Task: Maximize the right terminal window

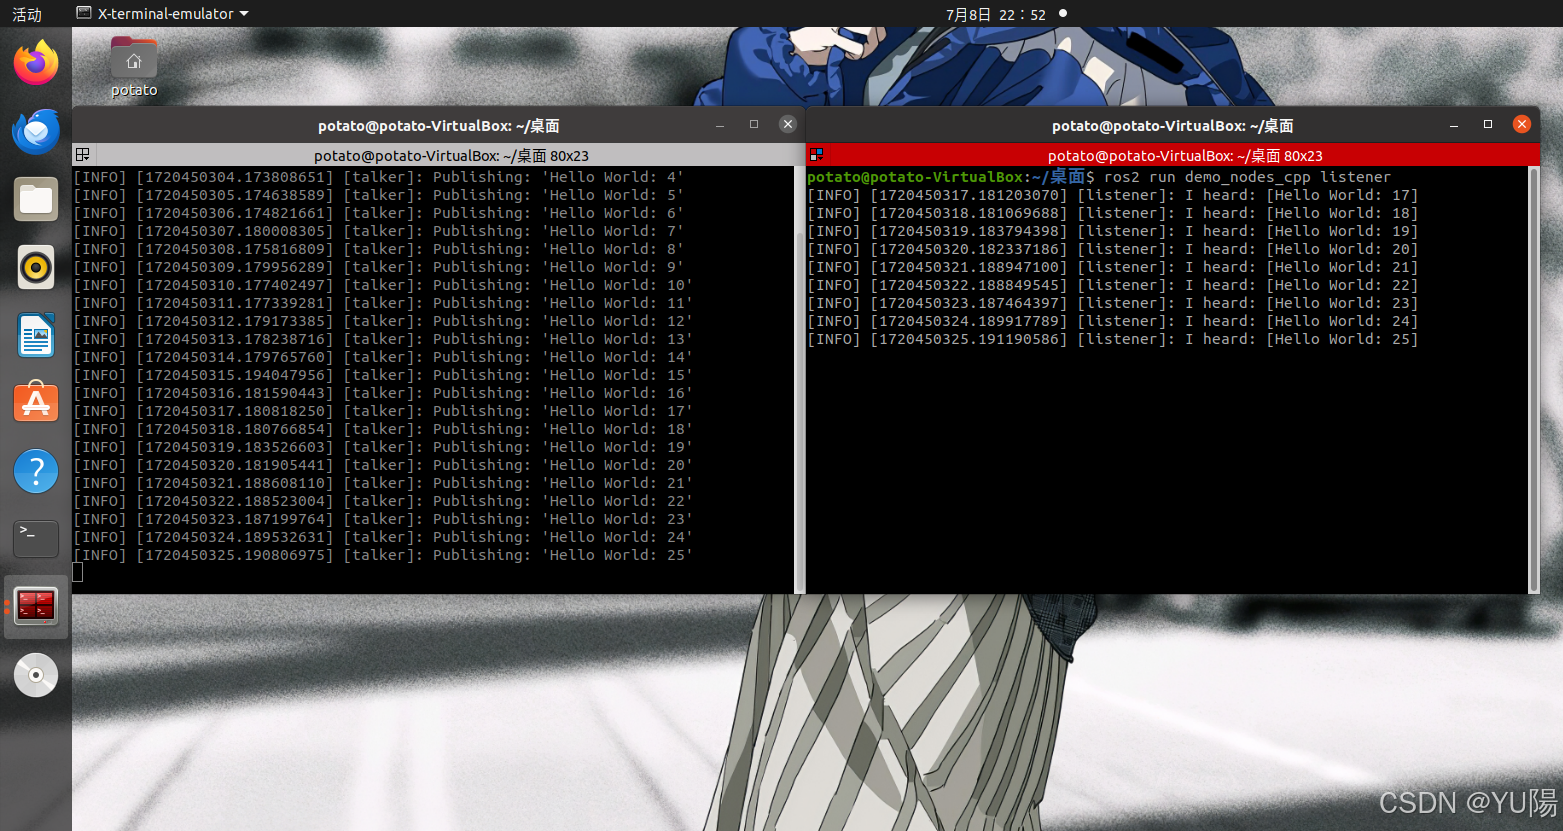Action: click(x=1488, y=124)
